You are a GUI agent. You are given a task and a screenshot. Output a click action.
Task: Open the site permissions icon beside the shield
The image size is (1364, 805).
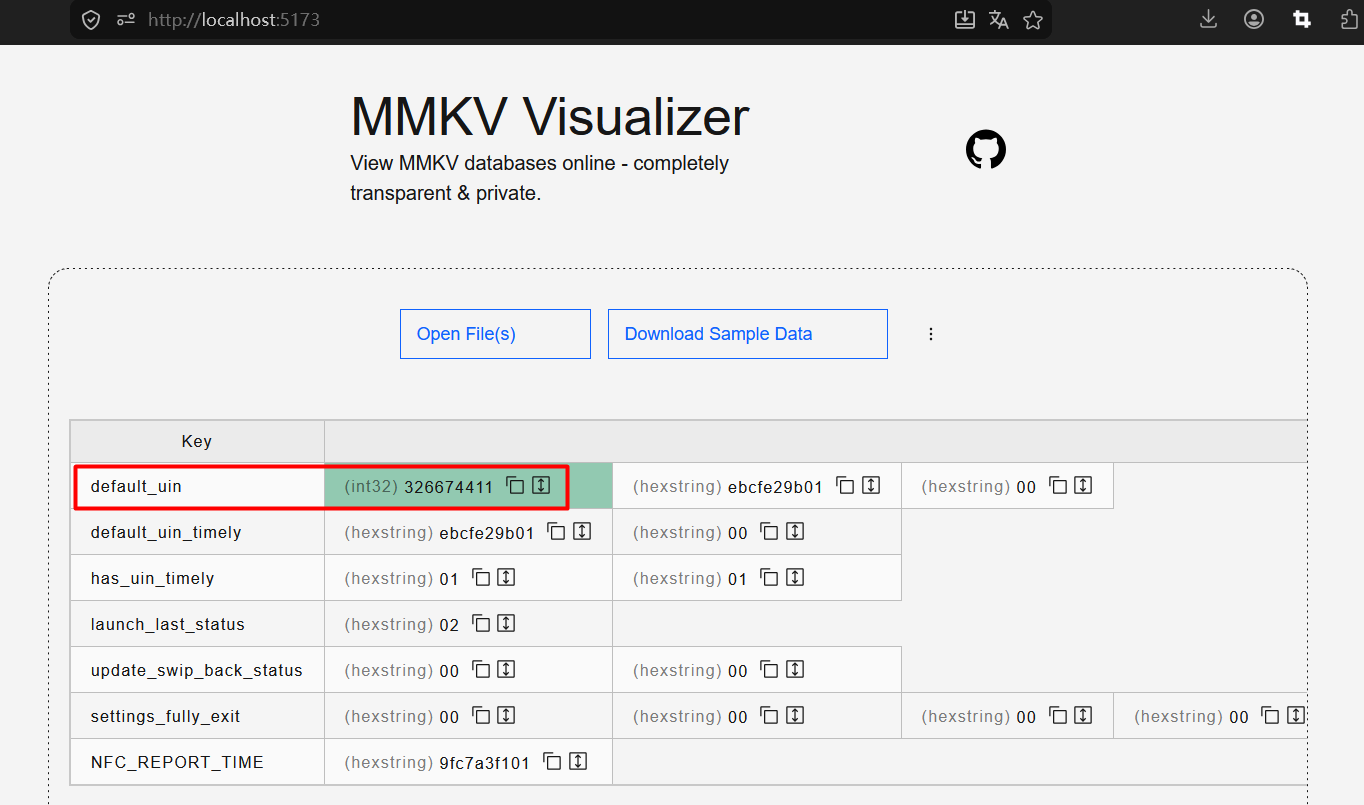pyautogui.click(x=125, y=19)
